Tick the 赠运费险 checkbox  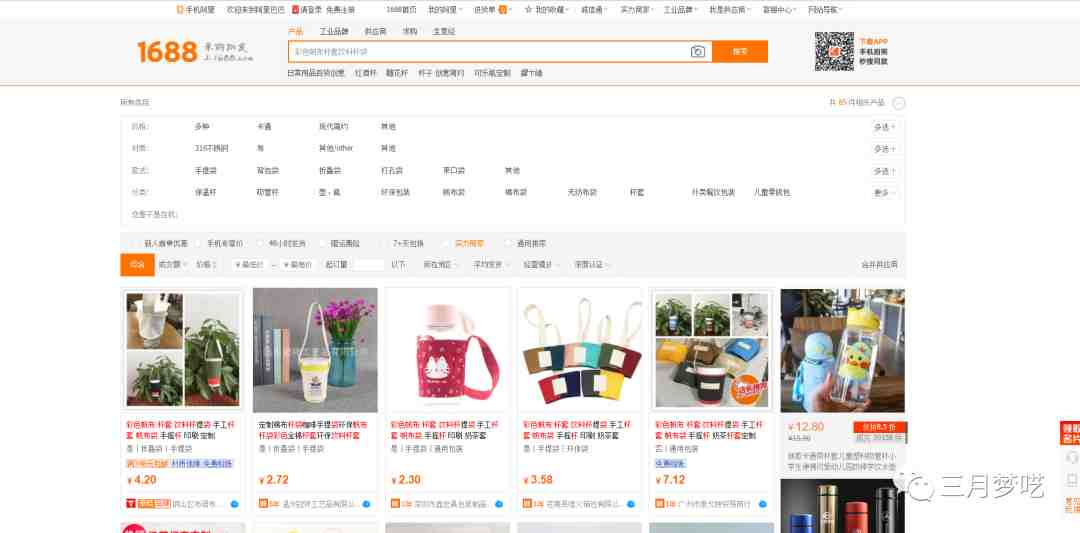pyautogui.click(x=322, y=243)
